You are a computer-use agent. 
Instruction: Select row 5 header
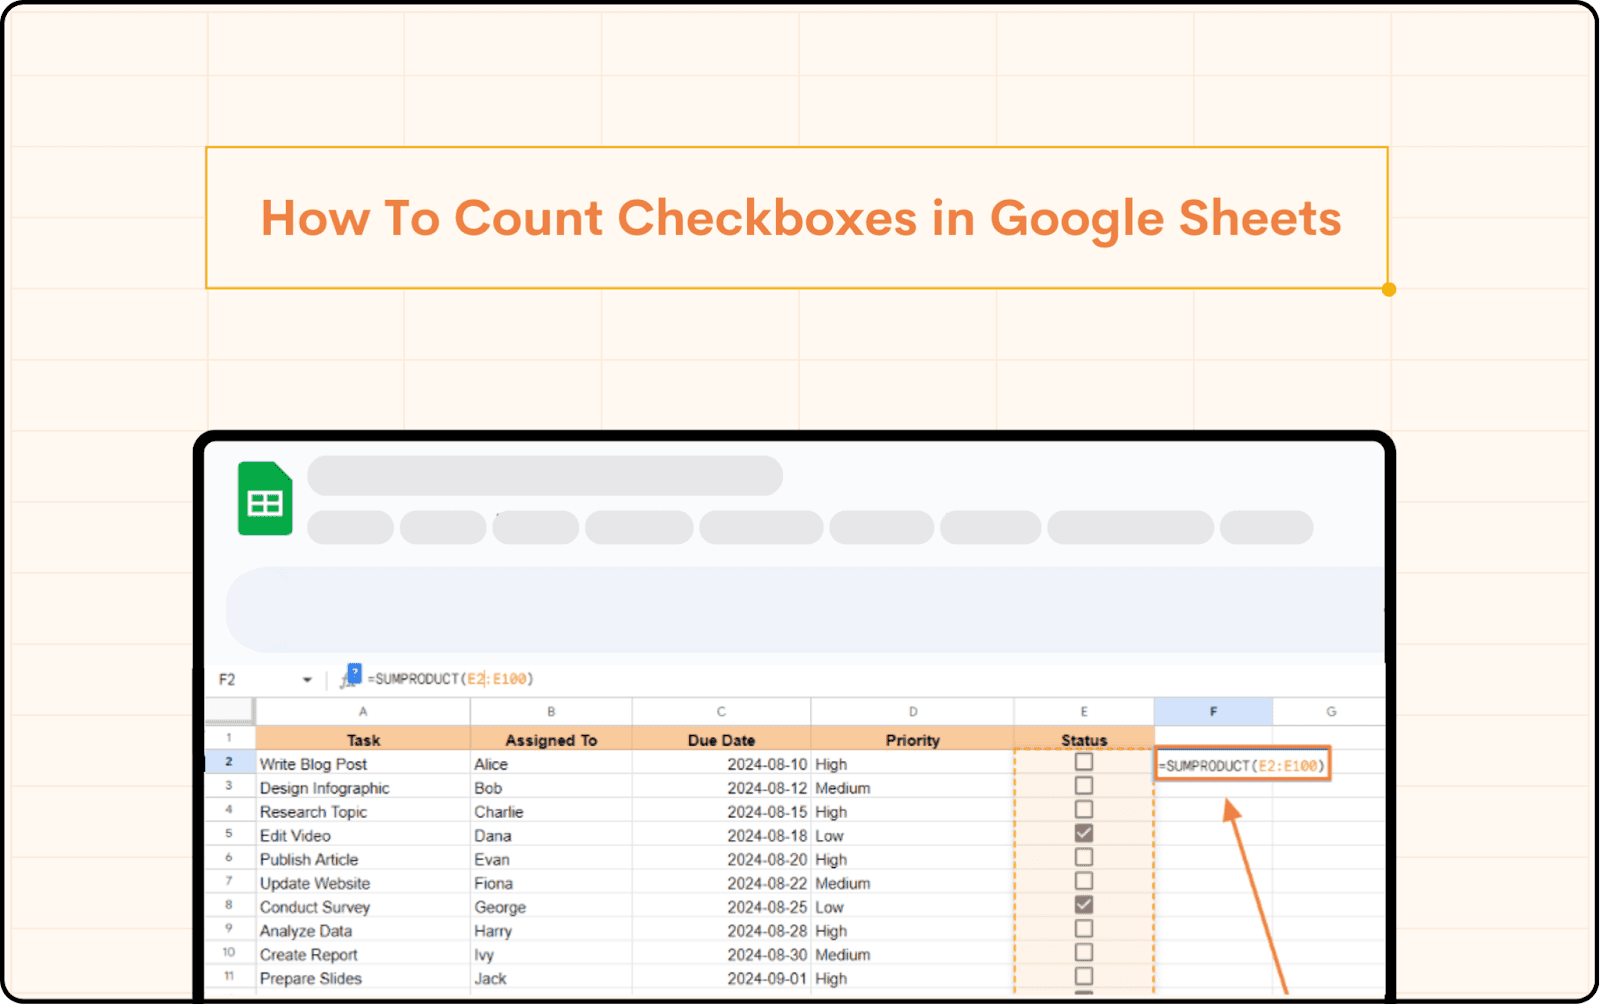tap(229, 833)
